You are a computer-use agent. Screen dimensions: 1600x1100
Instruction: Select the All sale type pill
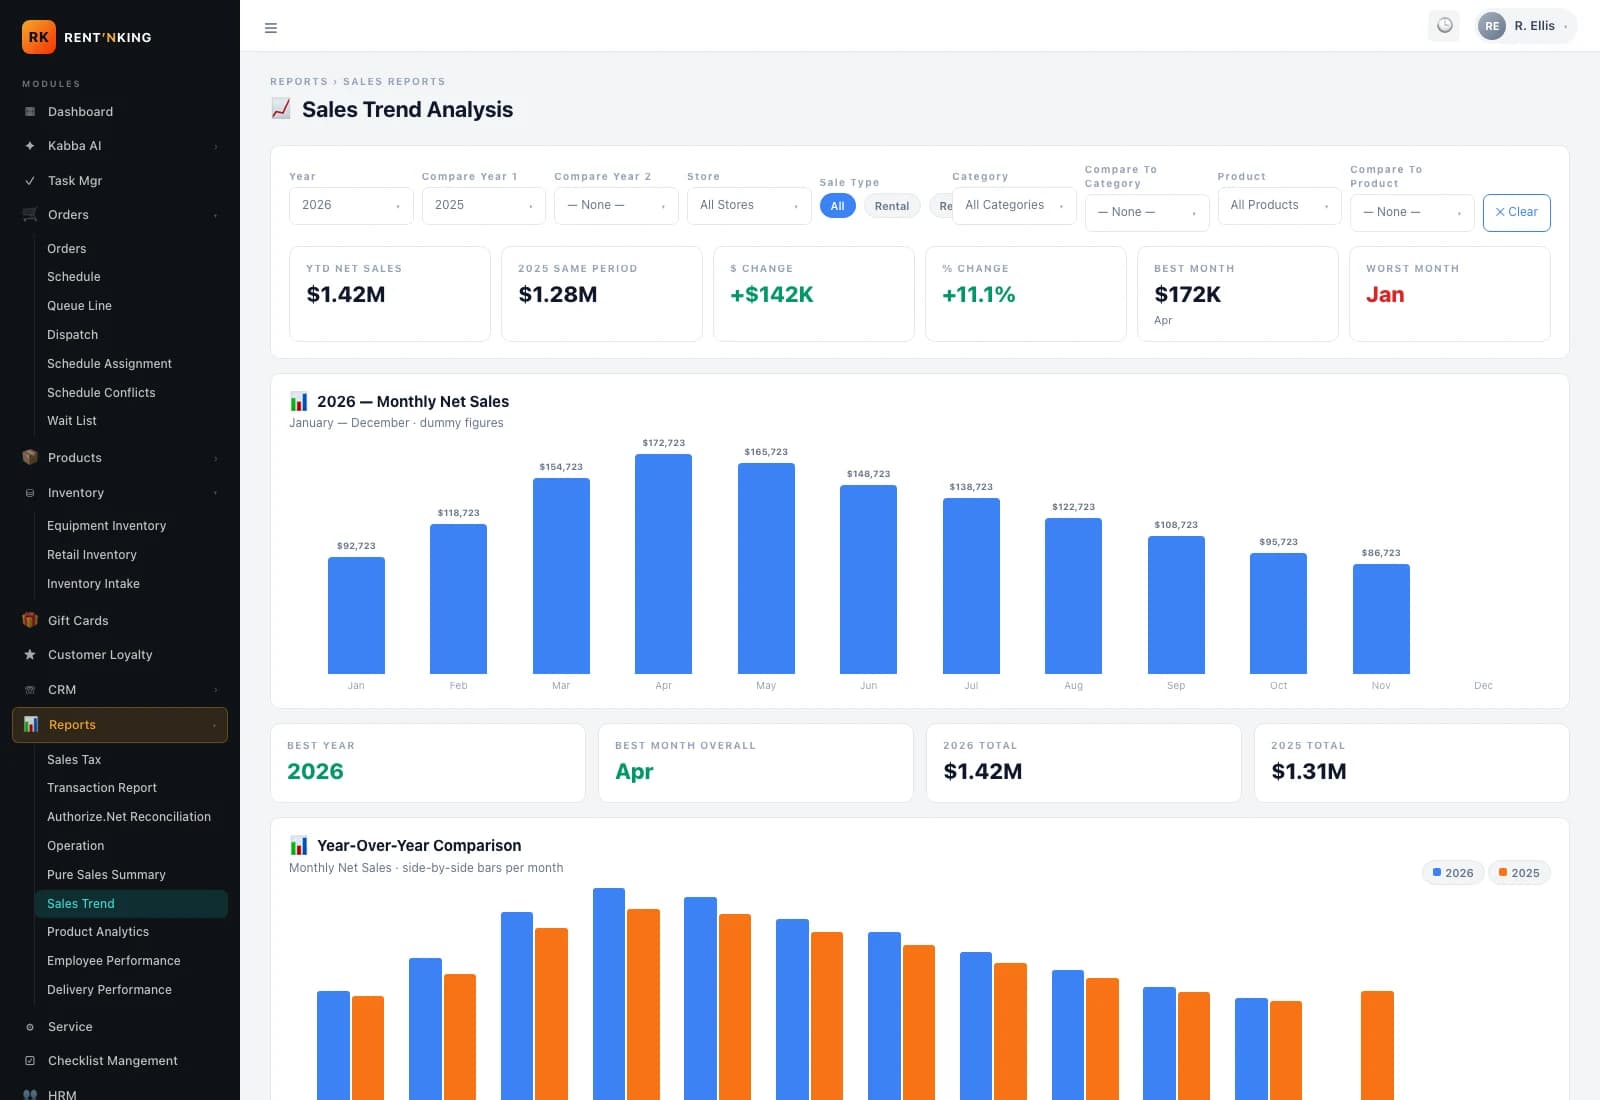(837, 206)
